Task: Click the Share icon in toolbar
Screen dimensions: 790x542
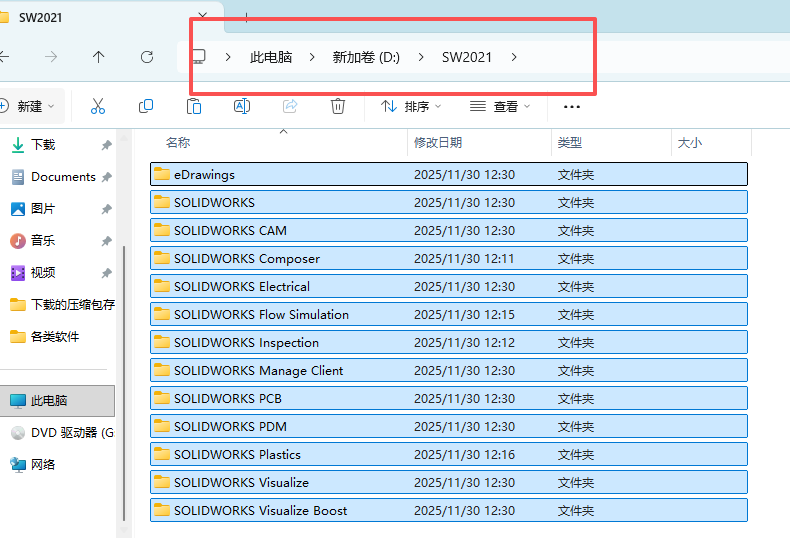Action: (x=290, y=106)
